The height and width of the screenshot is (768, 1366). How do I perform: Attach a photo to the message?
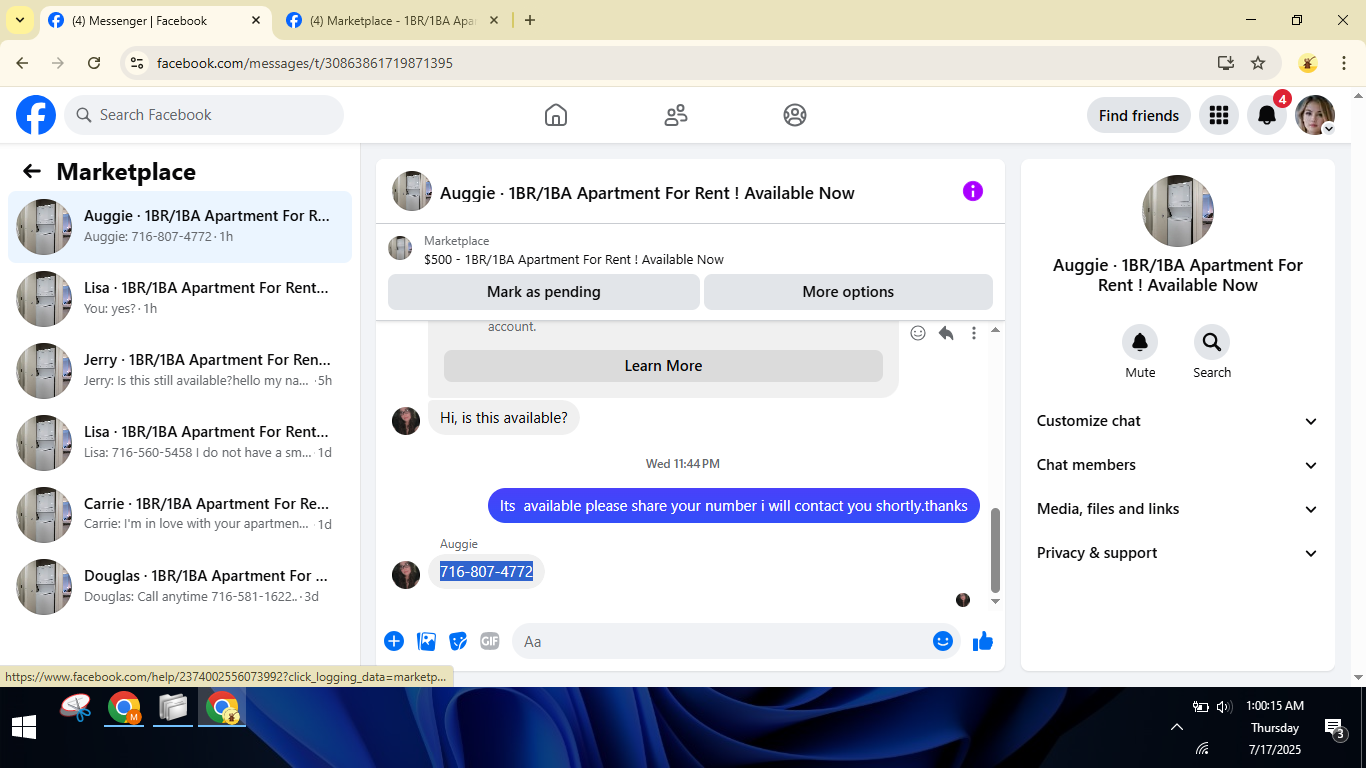426,641
